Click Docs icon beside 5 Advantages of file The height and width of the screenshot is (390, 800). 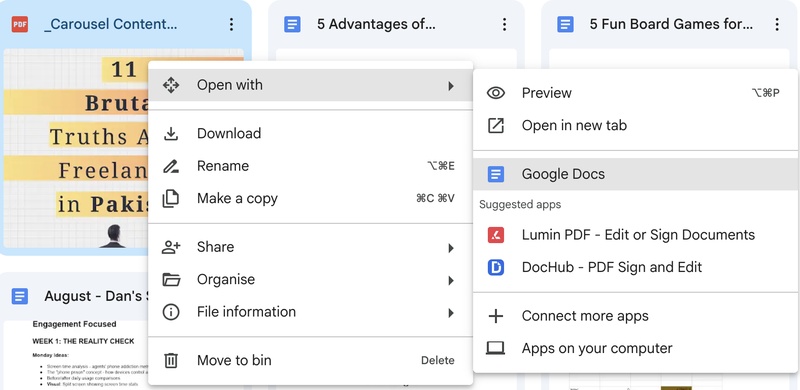pyautogui.click(x=292, y=24)
